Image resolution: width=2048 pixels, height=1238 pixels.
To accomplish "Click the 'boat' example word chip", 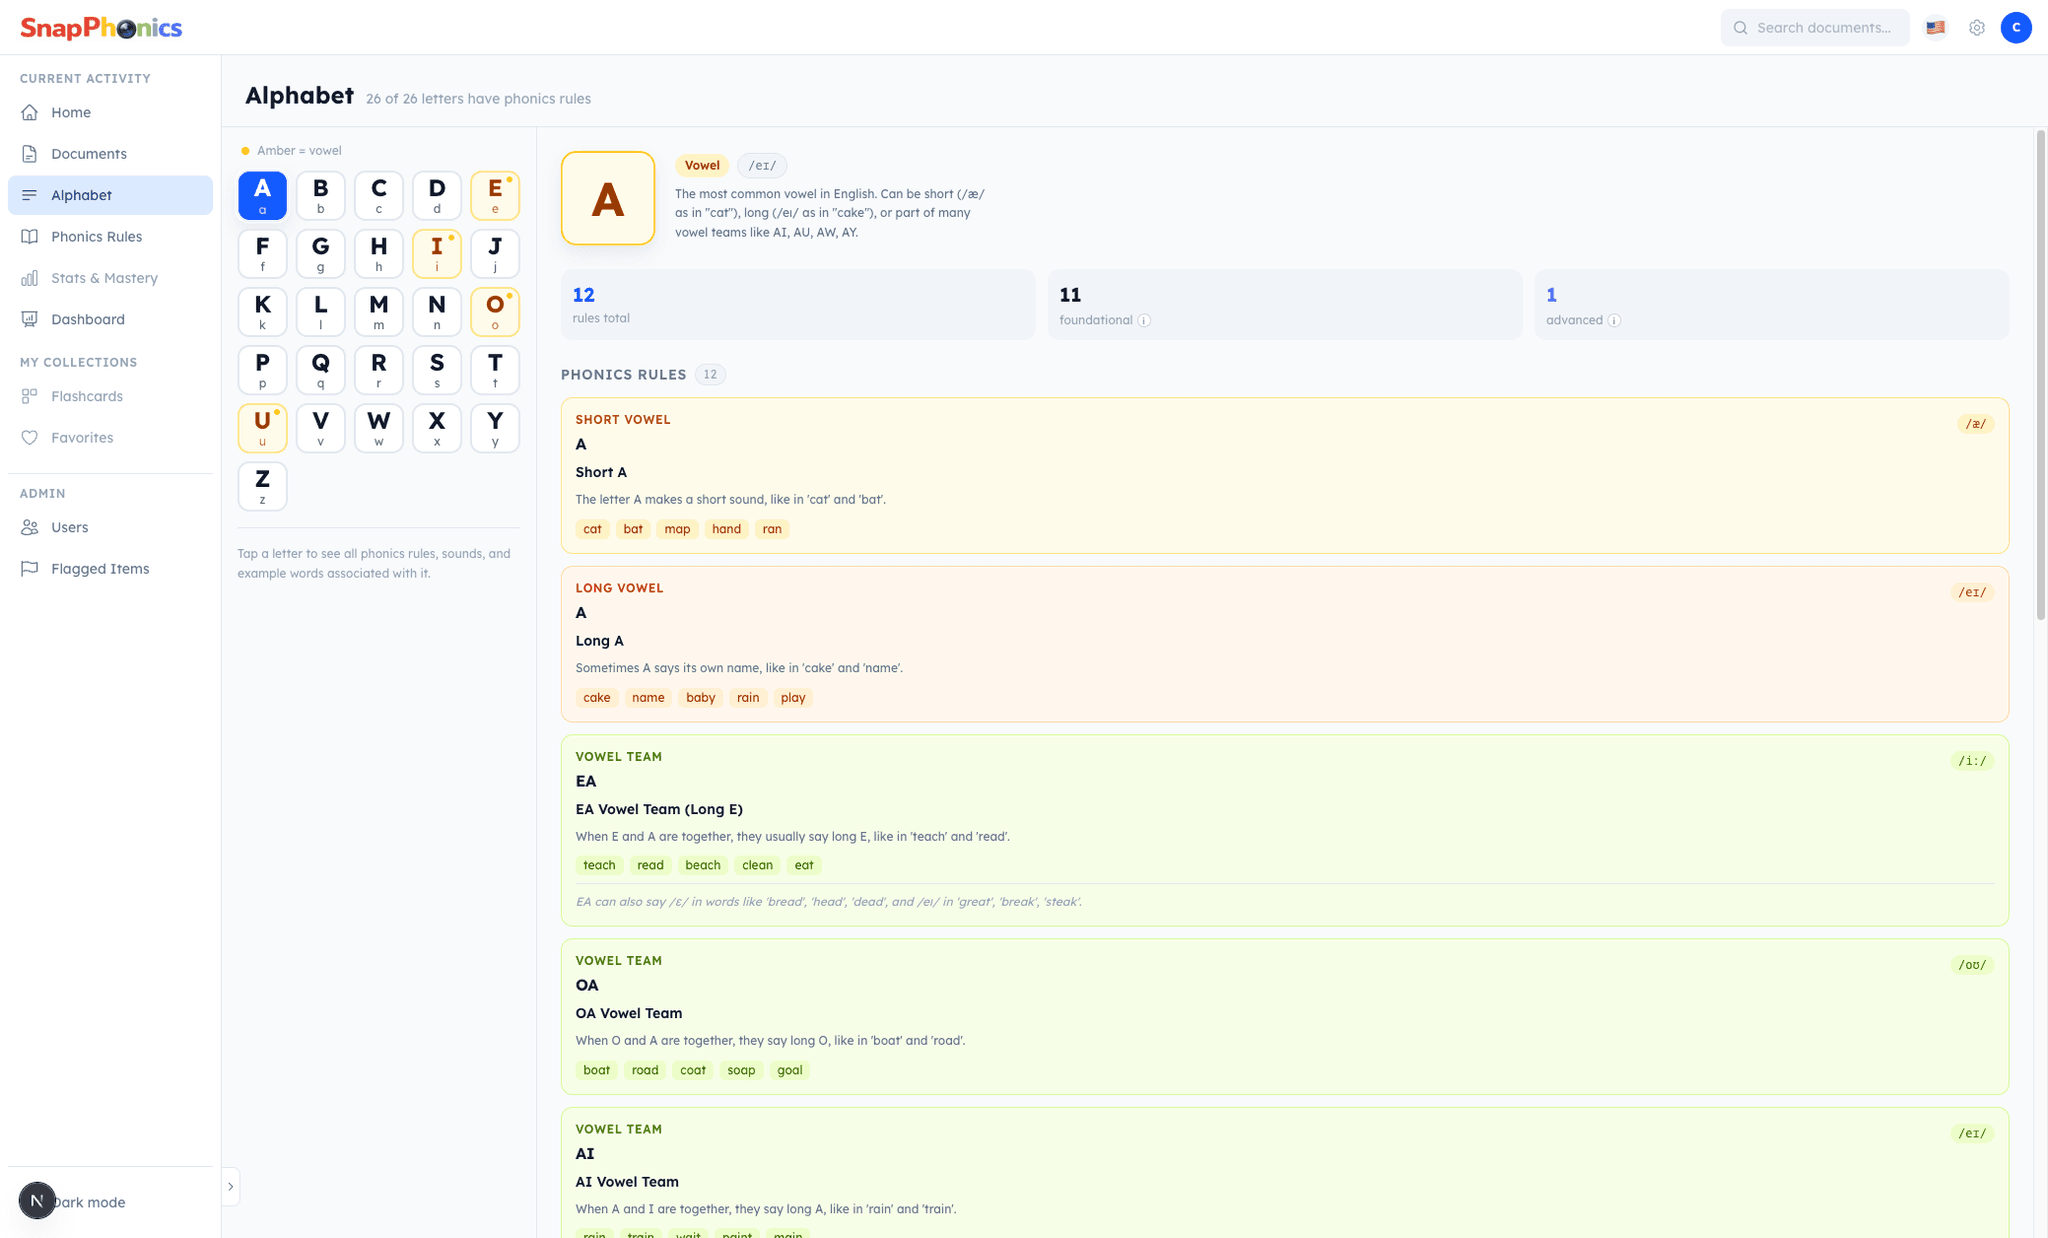I will [x=597, y=1070].
